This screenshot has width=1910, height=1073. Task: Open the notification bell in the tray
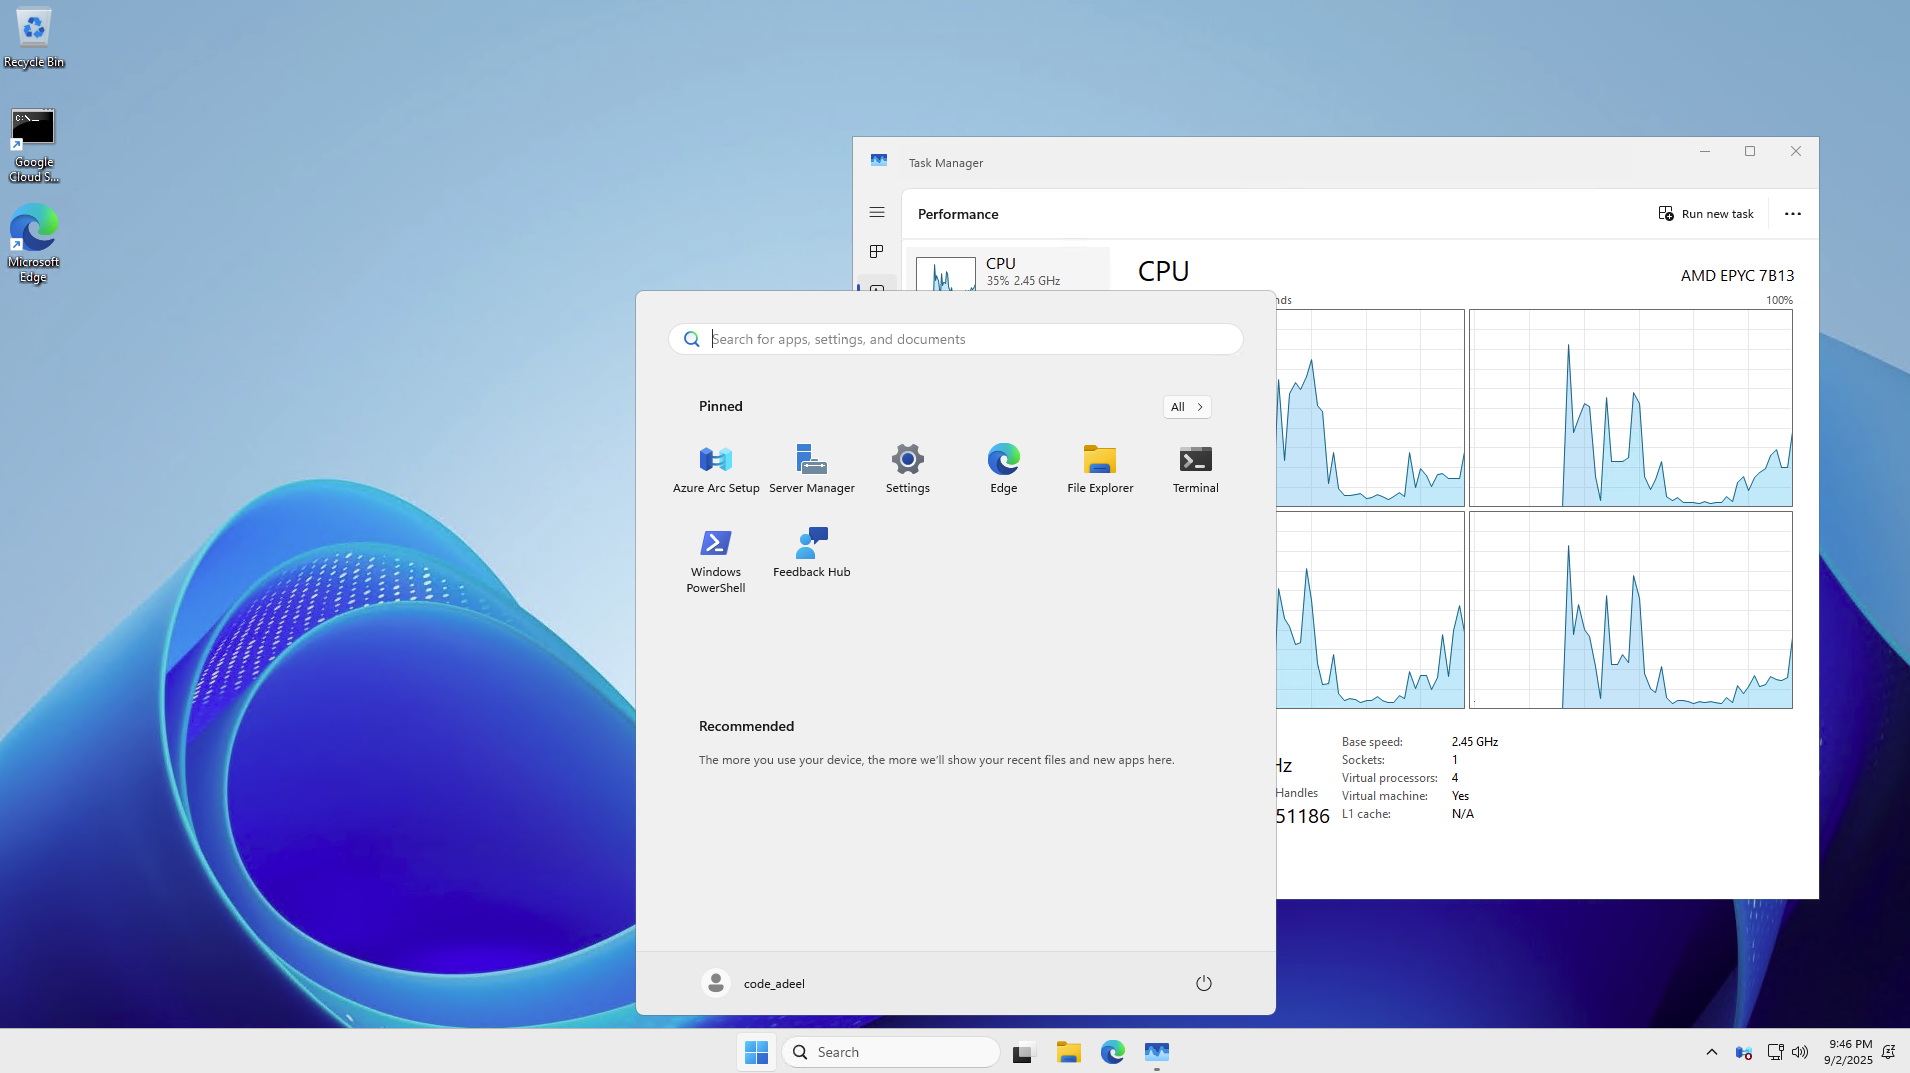pos(1889,1052)
